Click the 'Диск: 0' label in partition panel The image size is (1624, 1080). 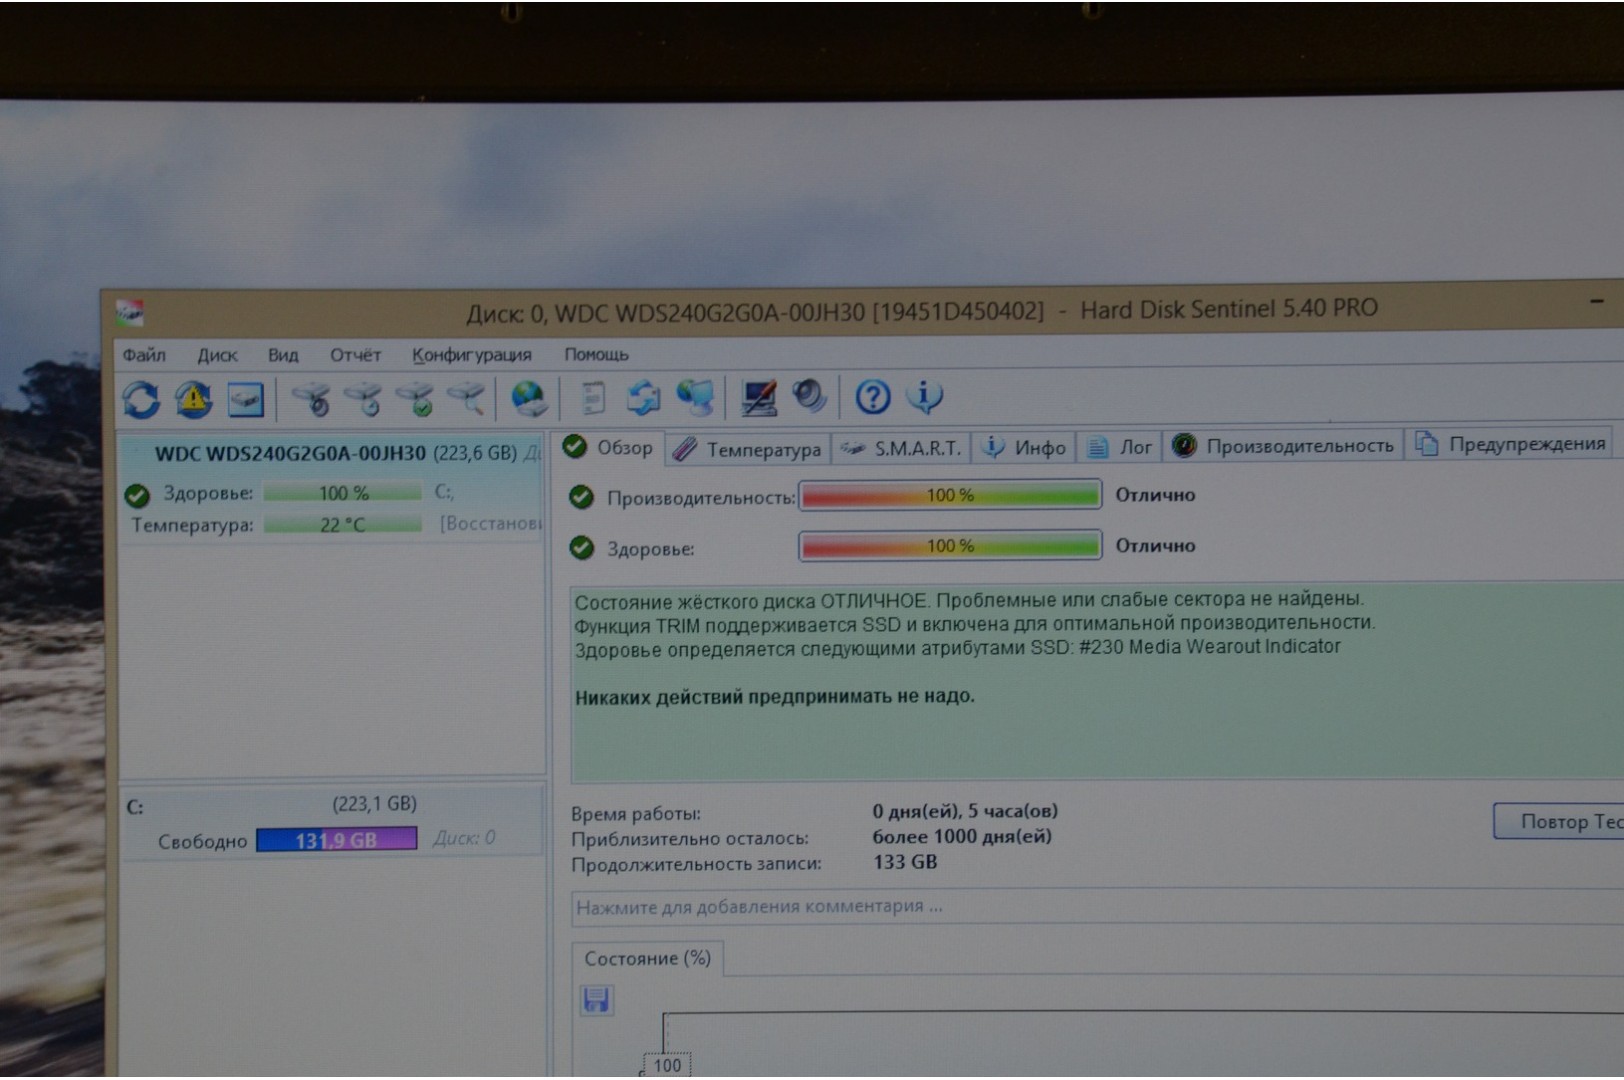(x=464, y=838)
